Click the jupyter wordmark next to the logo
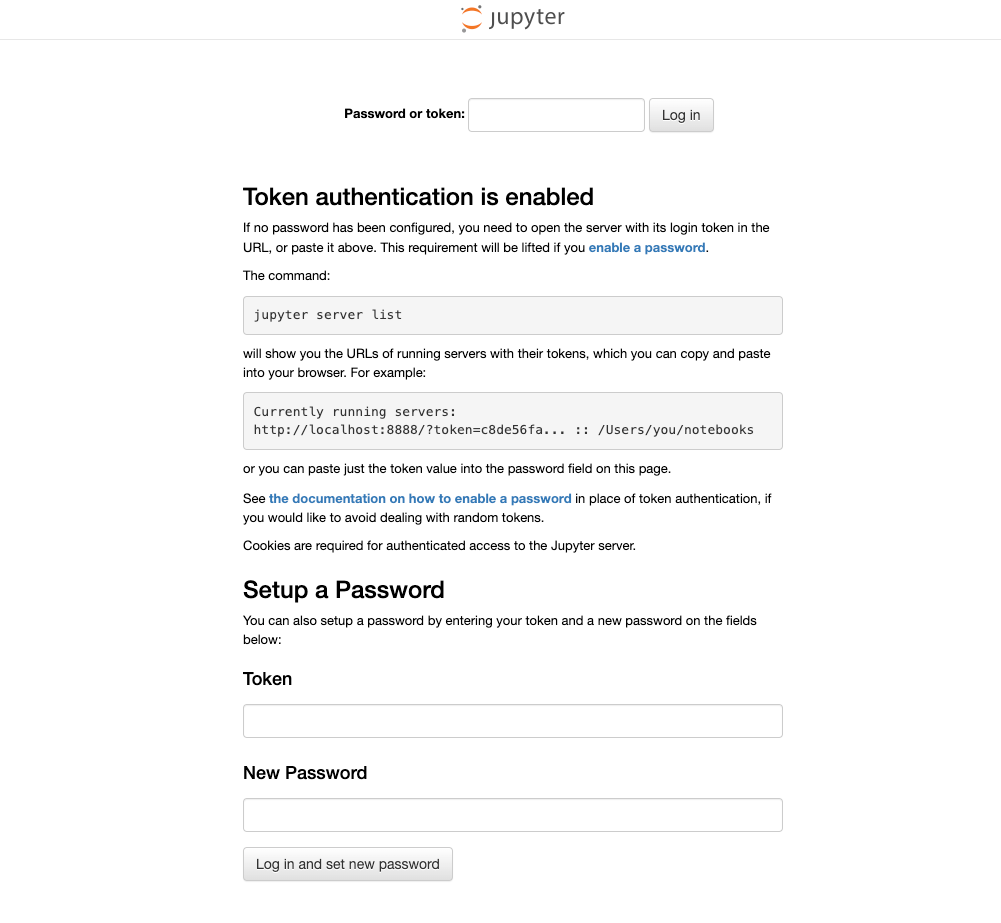1001x923 pixels. pos(527,17)
